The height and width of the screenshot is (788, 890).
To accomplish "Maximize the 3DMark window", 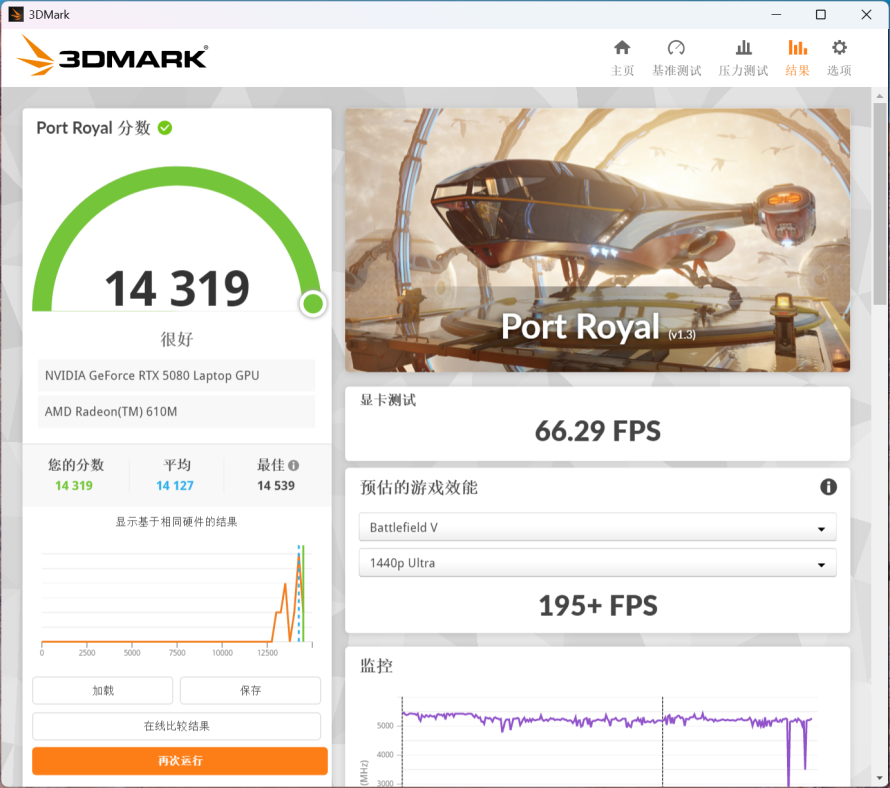I will pyautogui.click(x=821, y=14).
